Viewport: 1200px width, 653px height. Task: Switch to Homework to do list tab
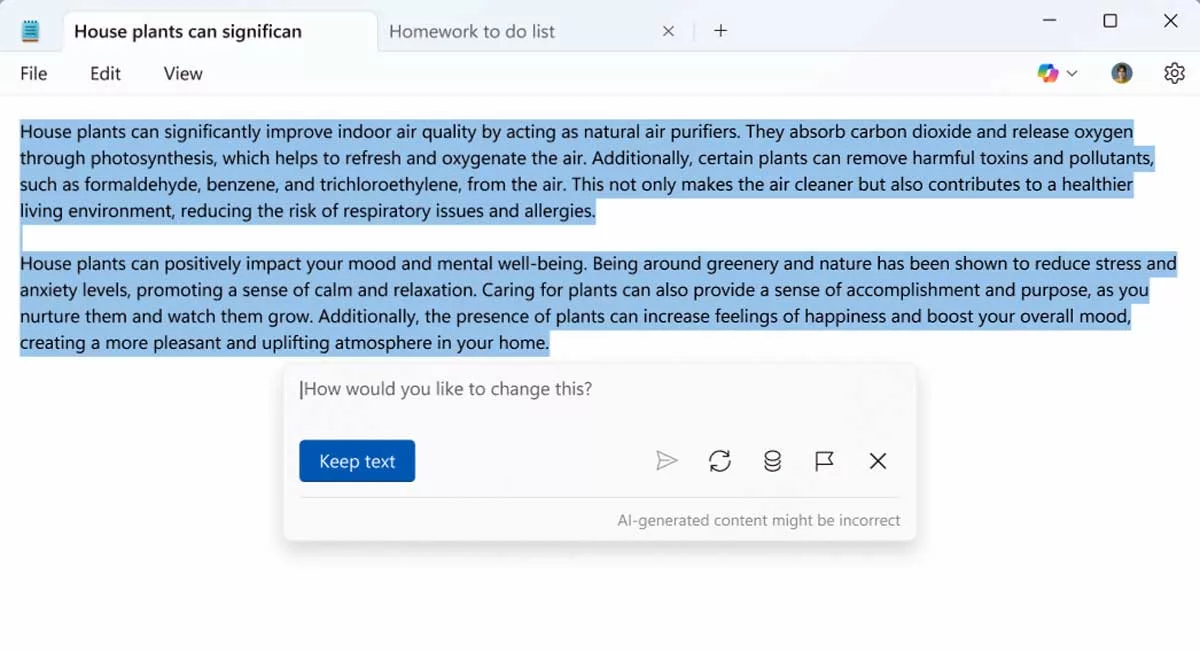coord(472,31)
